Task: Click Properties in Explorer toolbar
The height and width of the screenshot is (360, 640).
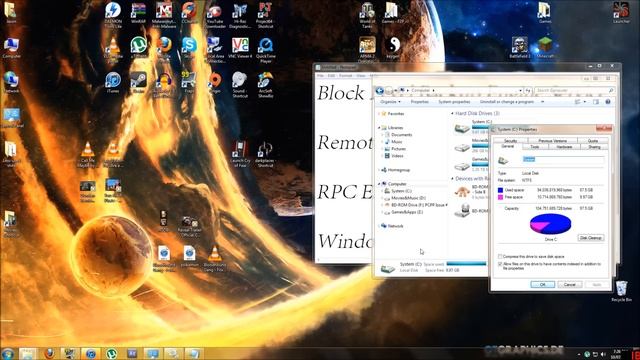Action: point(420,102)
